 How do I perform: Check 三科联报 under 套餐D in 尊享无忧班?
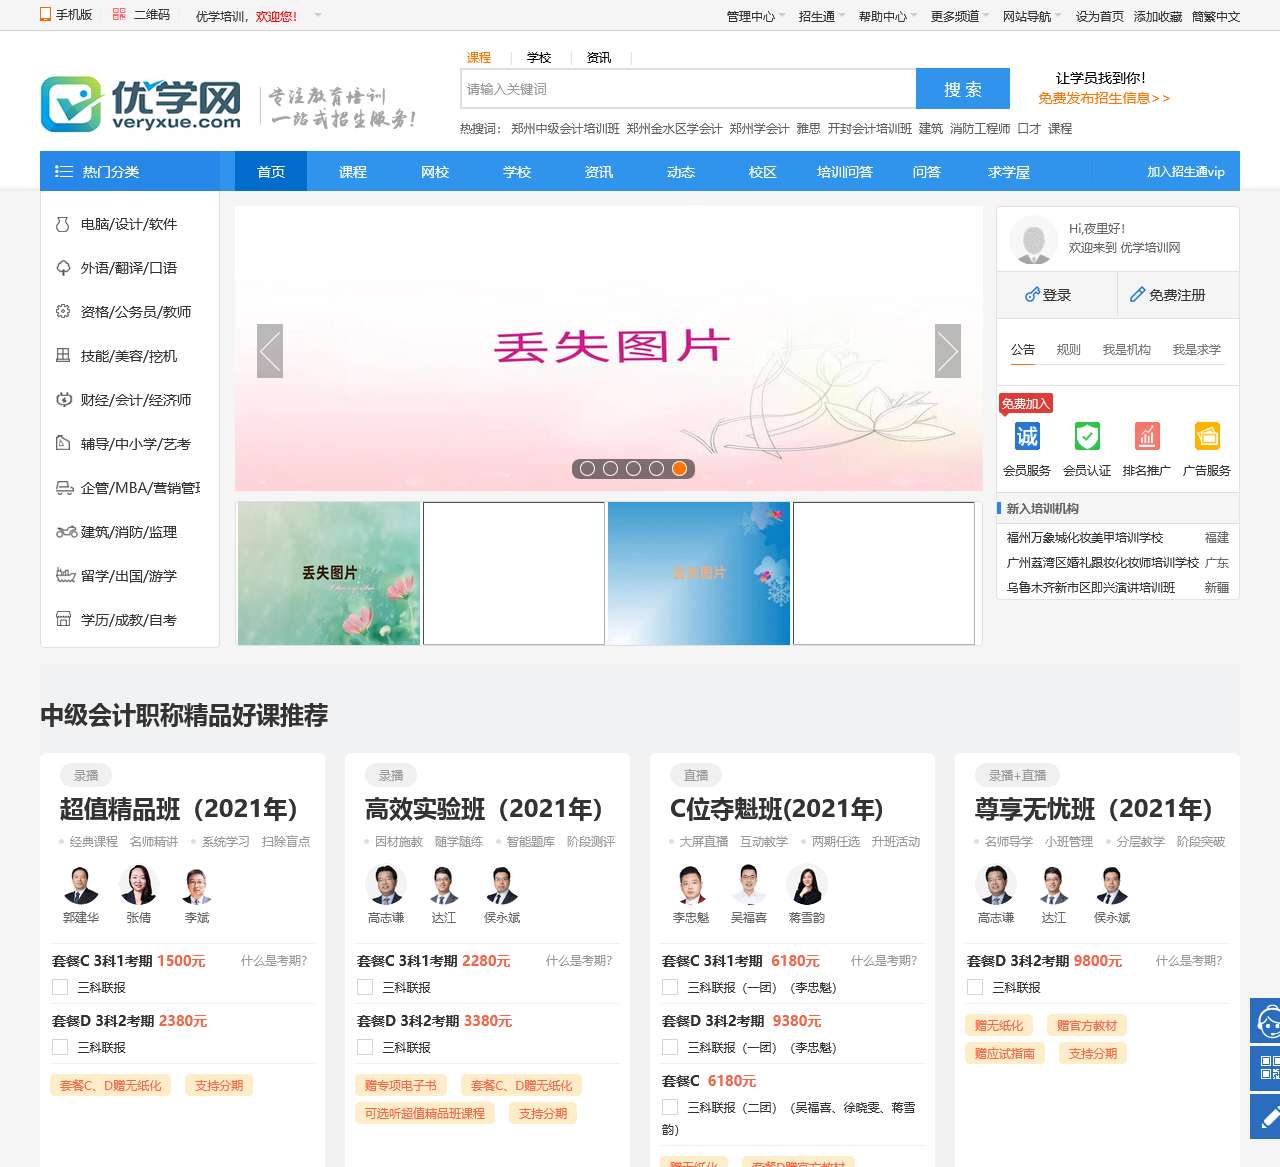coord(975,986)
